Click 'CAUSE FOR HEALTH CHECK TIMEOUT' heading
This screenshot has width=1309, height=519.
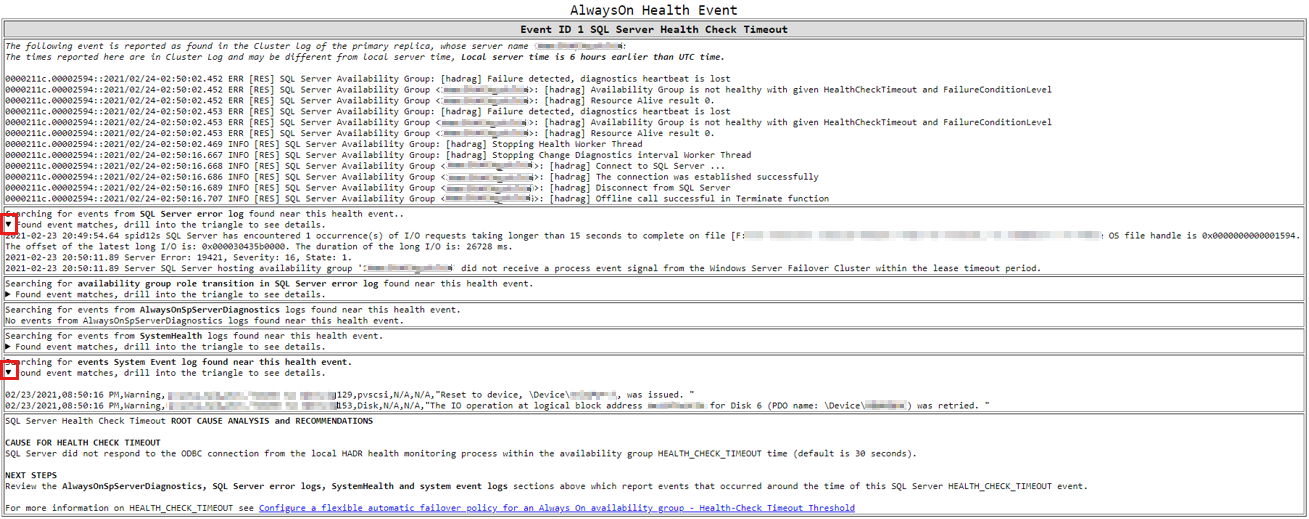83,442
